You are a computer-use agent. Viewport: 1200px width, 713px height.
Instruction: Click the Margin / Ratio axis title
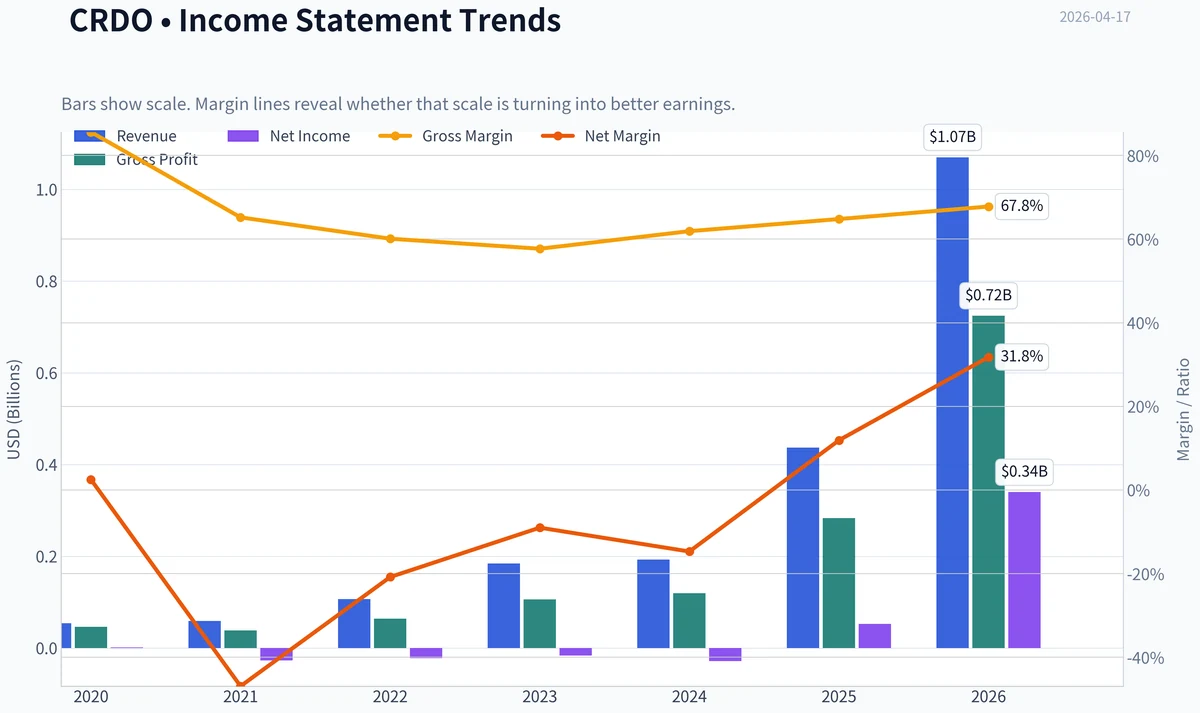pyautogui.click(x=1184, y=409)
